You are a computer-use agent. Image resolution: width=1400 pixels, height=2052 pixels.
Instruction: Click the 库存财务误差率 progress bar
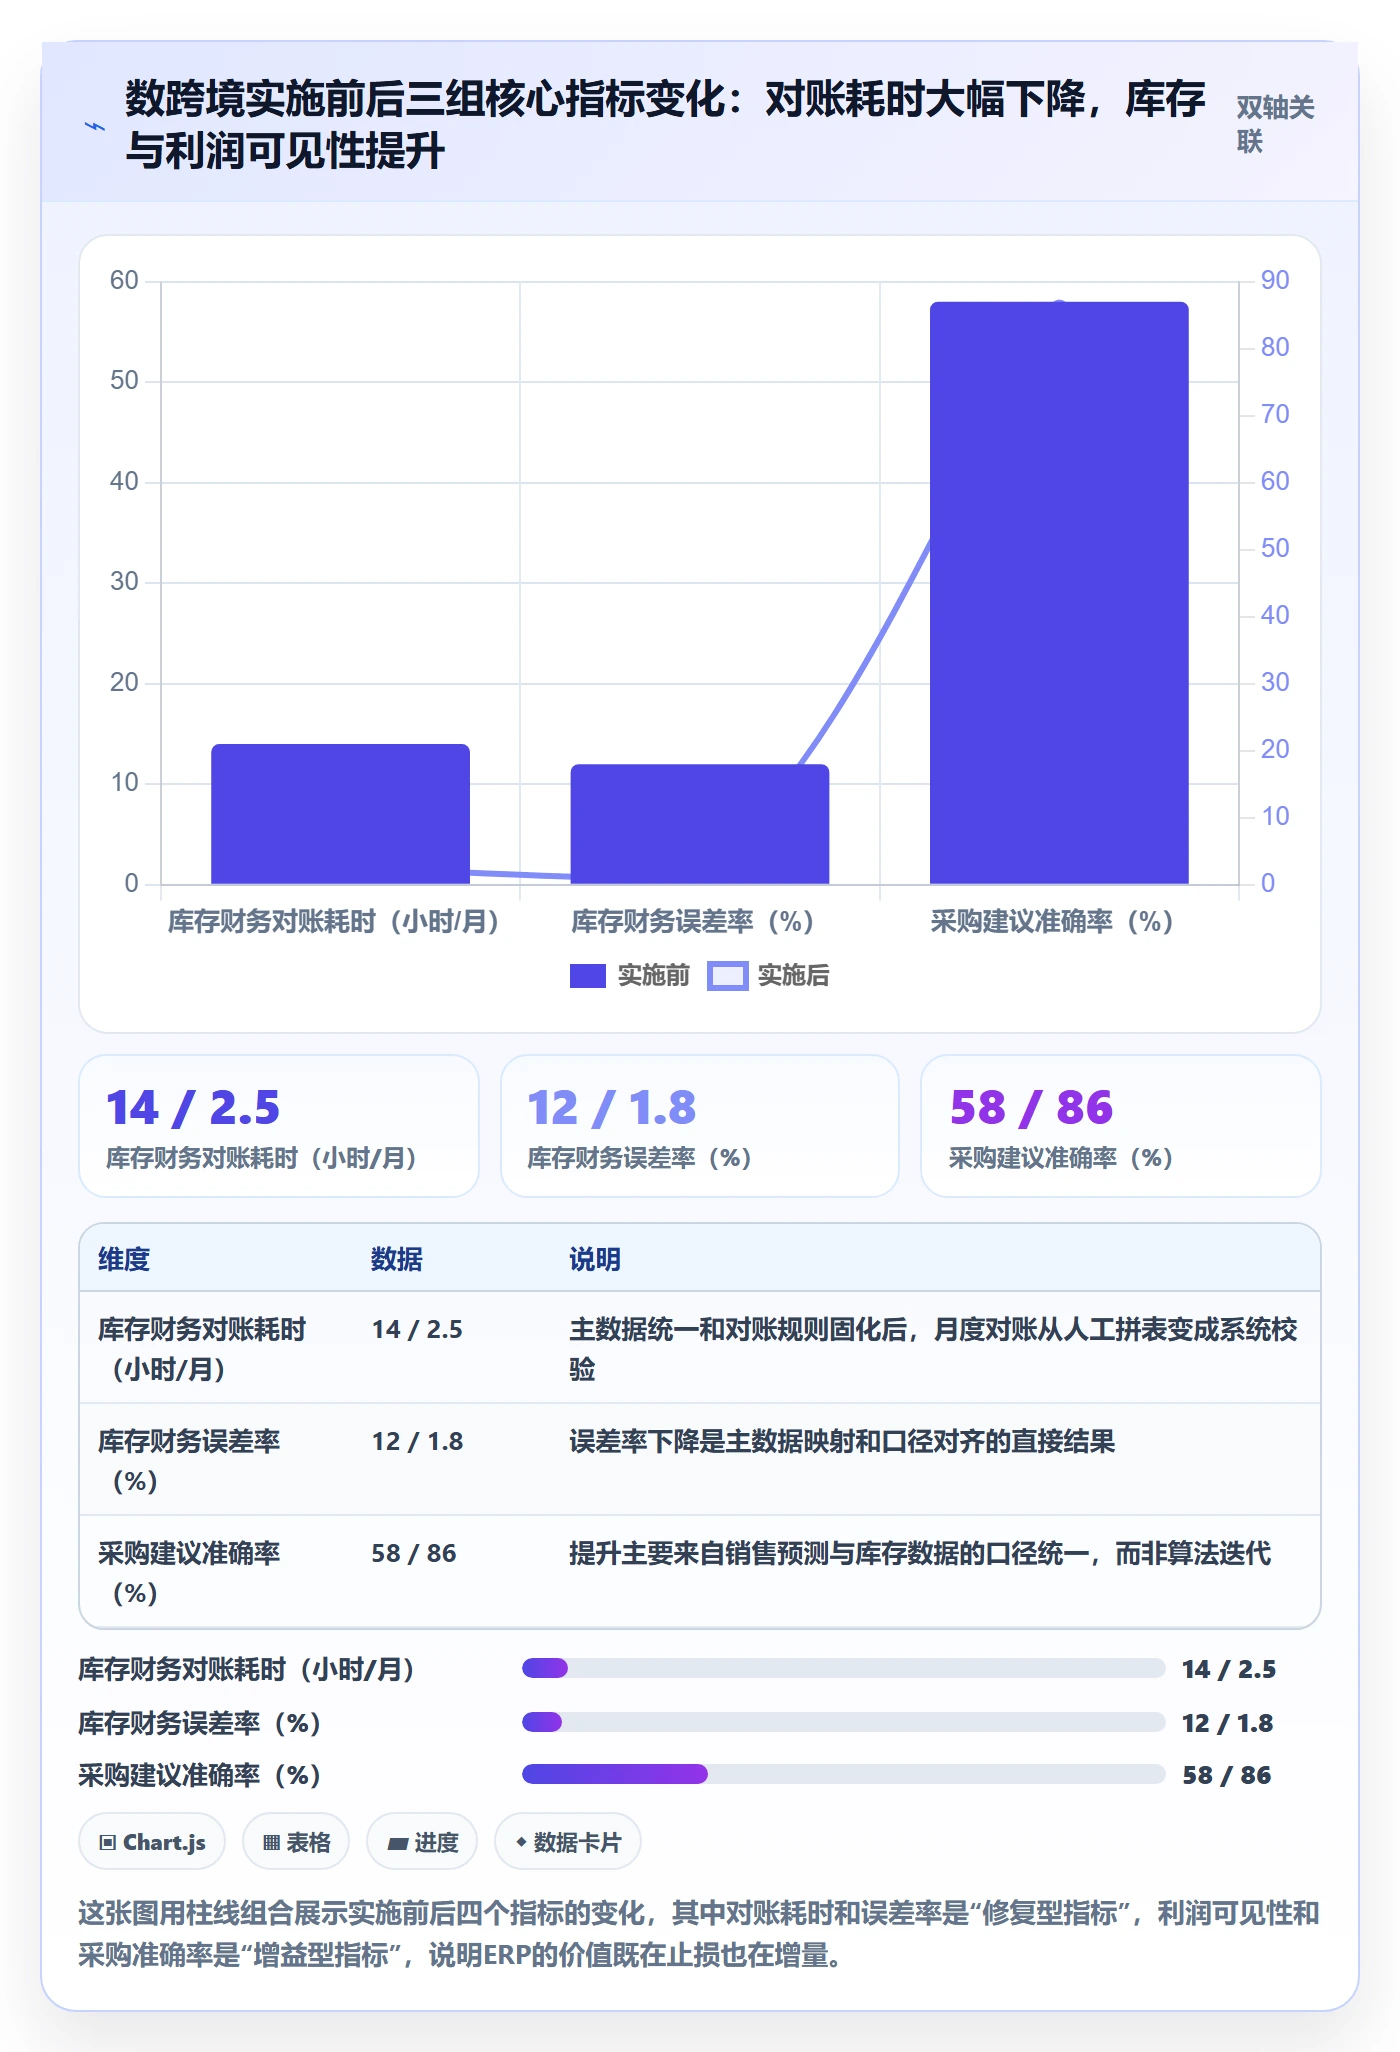click(x=844, y=1722)
